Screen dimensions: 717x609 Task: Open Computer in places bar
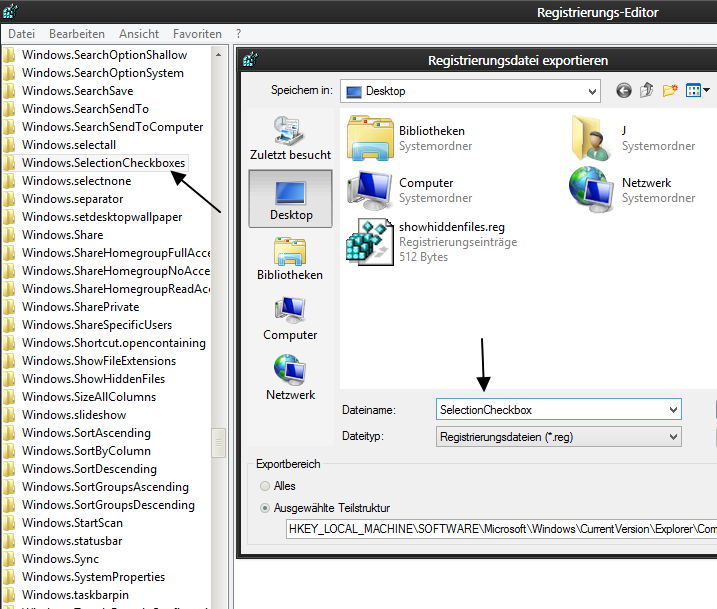click(x=290, y=318)
